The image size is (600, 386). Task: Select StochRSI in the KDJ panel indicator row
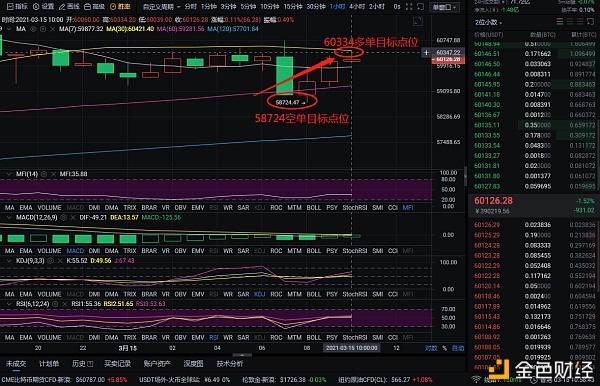tap(355, 294)
